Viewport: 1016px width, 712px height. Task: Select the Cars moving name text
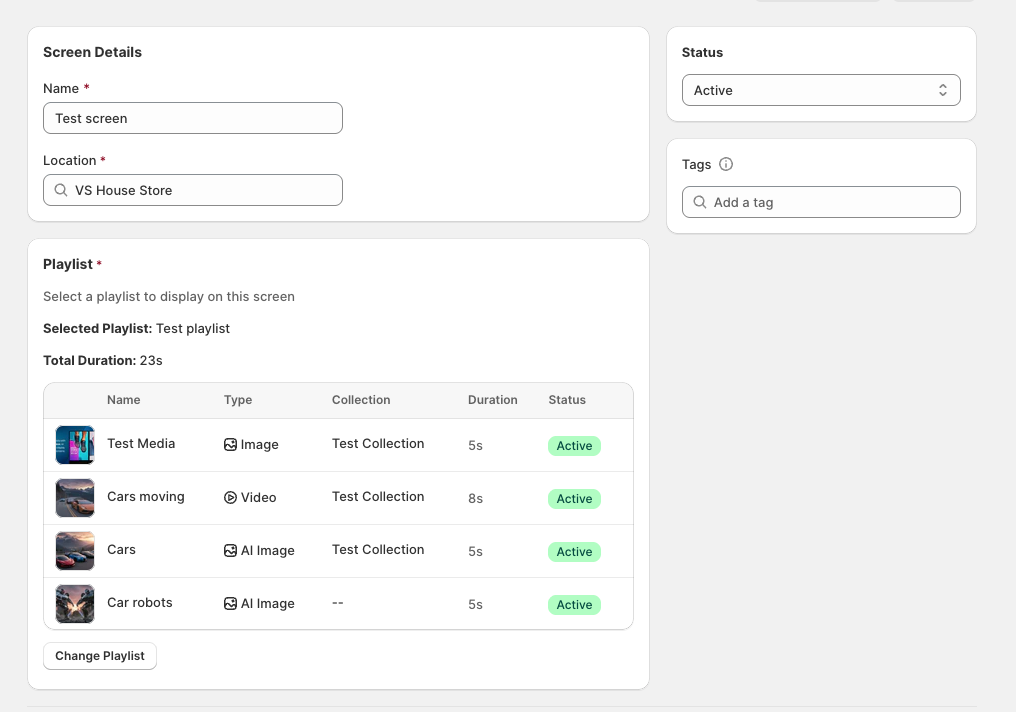pyautogui.click(x=146, y=497)
